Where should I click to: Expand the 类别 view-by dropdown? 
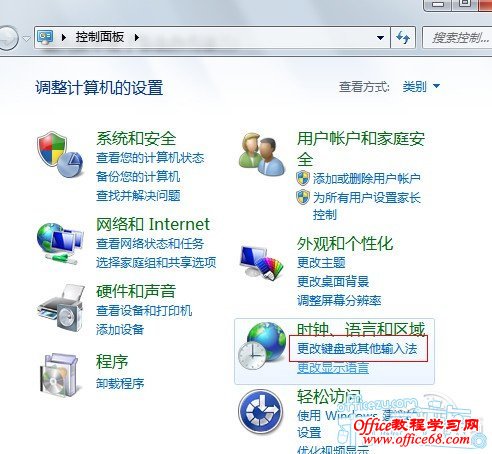click(x=421, y=87)
